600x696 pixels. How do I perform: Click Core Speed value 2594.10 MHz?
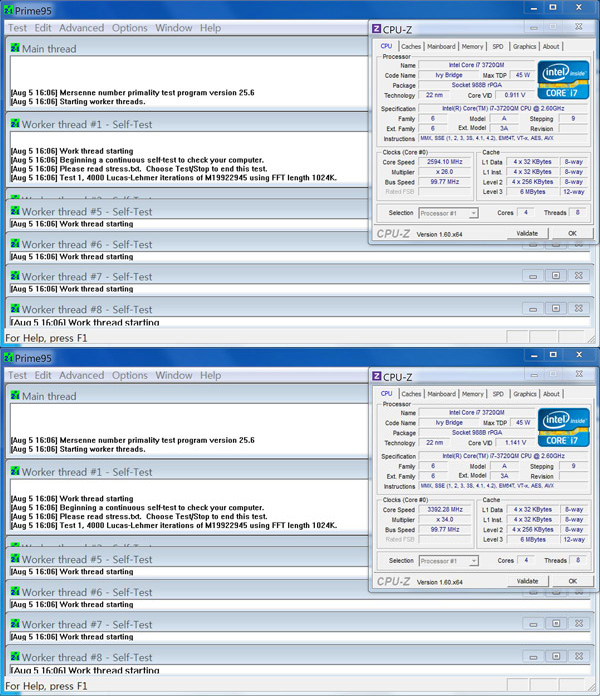click(x=445, y=162)
